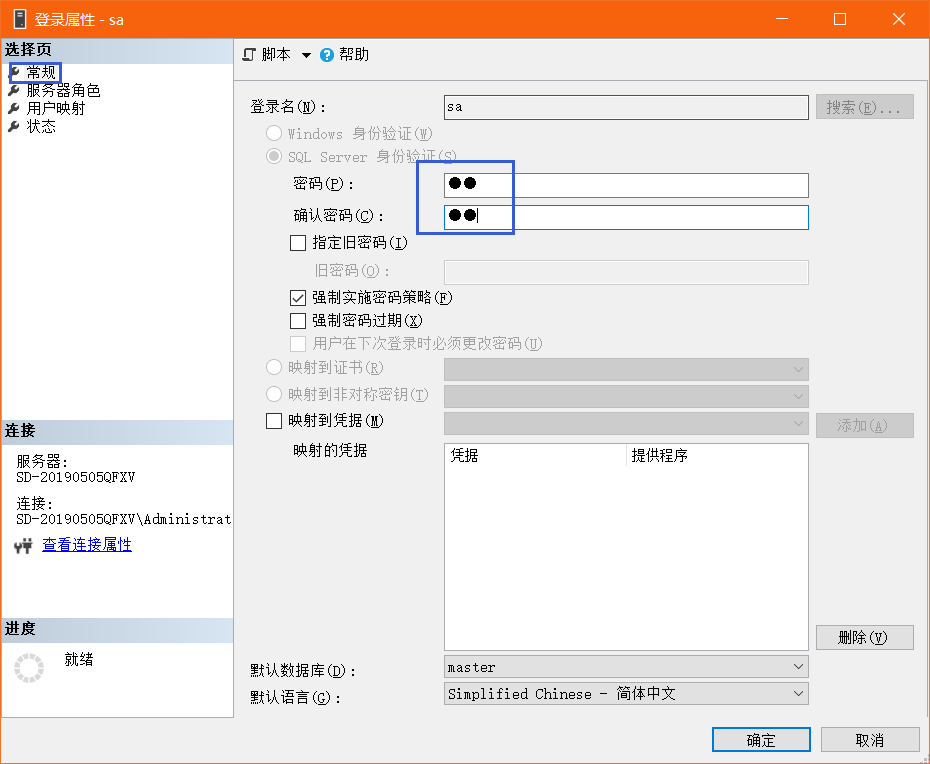Open the 映射到证书 dropdown
Screen dimensions: 930x764
pyautogui.click(x=626, y=370)
